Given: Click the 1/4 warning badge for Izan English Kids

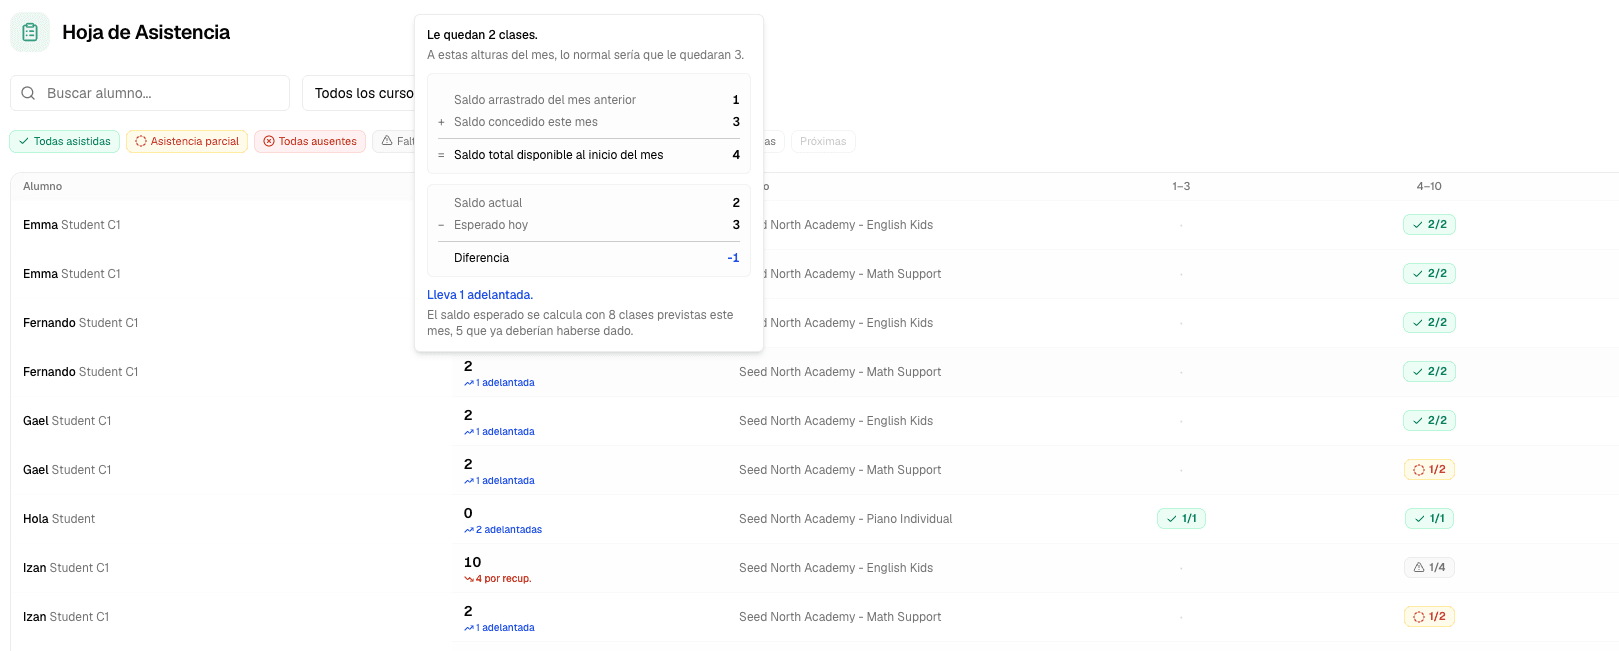Looking at the screenshot, I should point(1429,567).
